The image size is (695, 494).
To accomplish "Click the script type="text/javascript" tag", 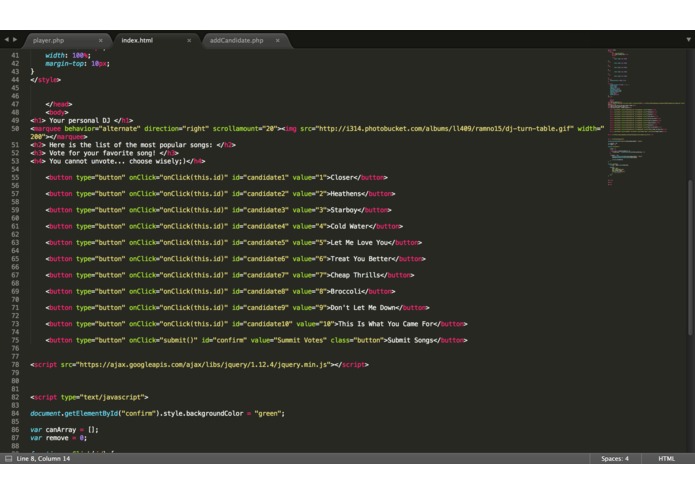I will coord(89,397).
